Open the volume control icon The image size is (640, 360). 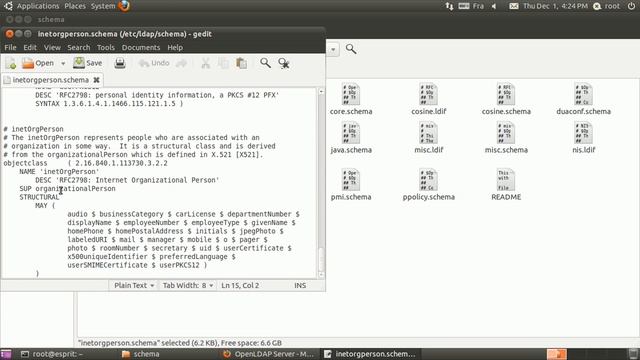point(494,6)
